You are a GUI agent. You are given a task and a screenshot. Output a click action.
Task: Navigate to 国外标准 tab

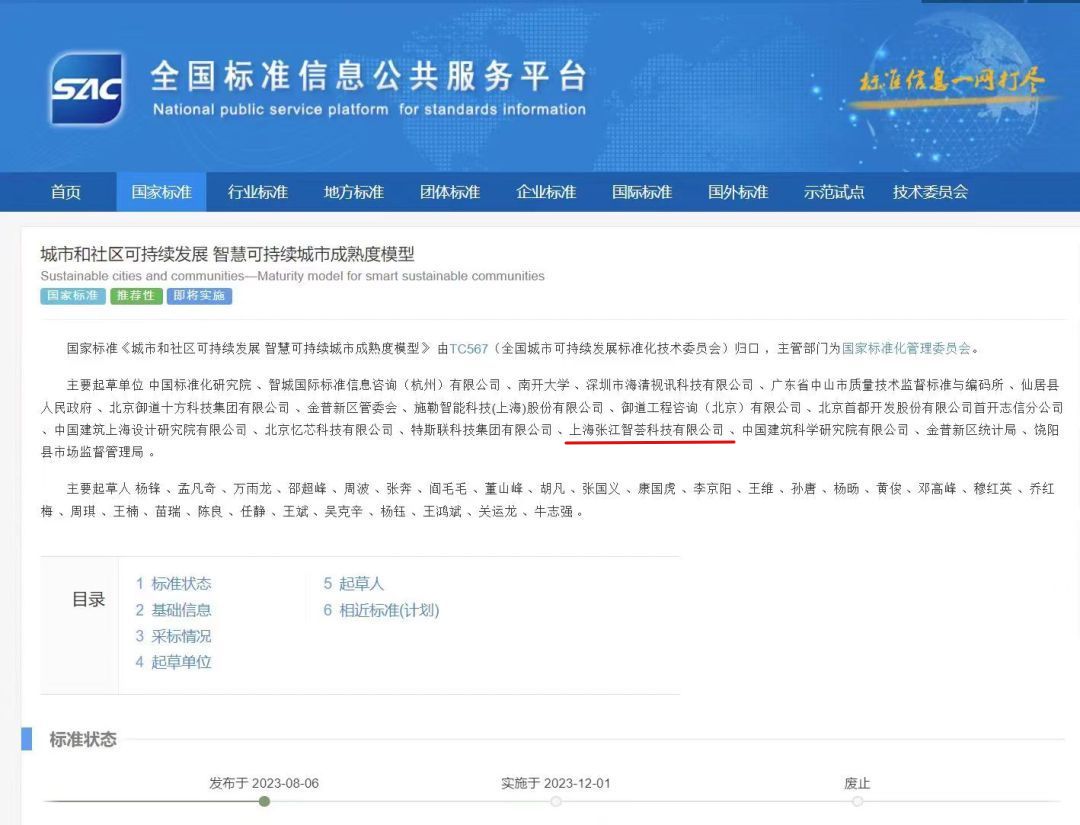738,192
